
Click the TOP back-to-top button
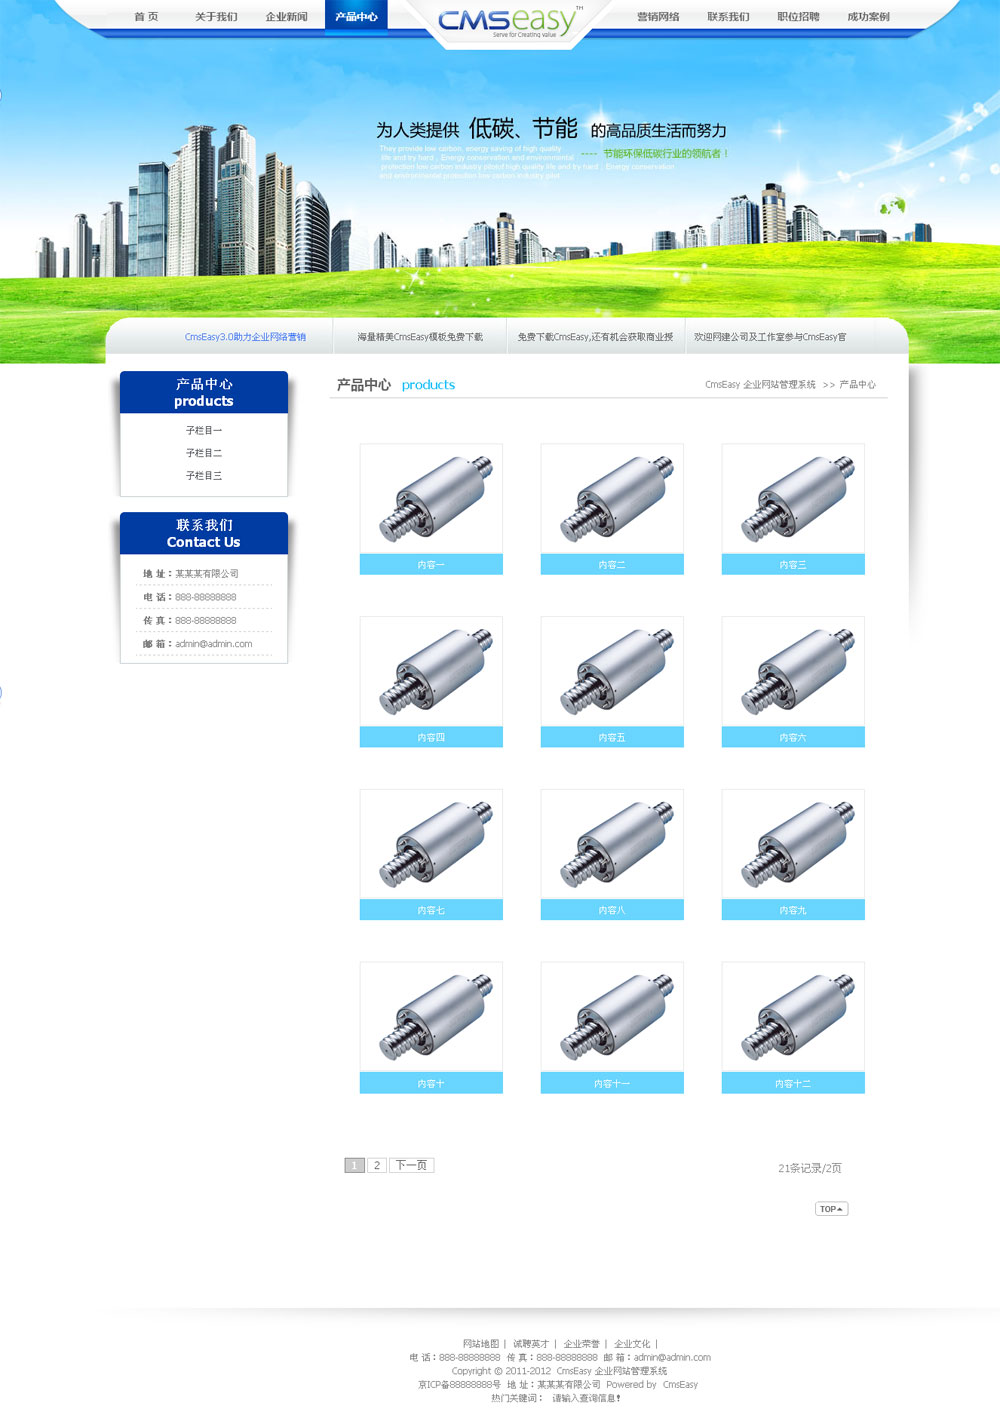[831, 1209]
